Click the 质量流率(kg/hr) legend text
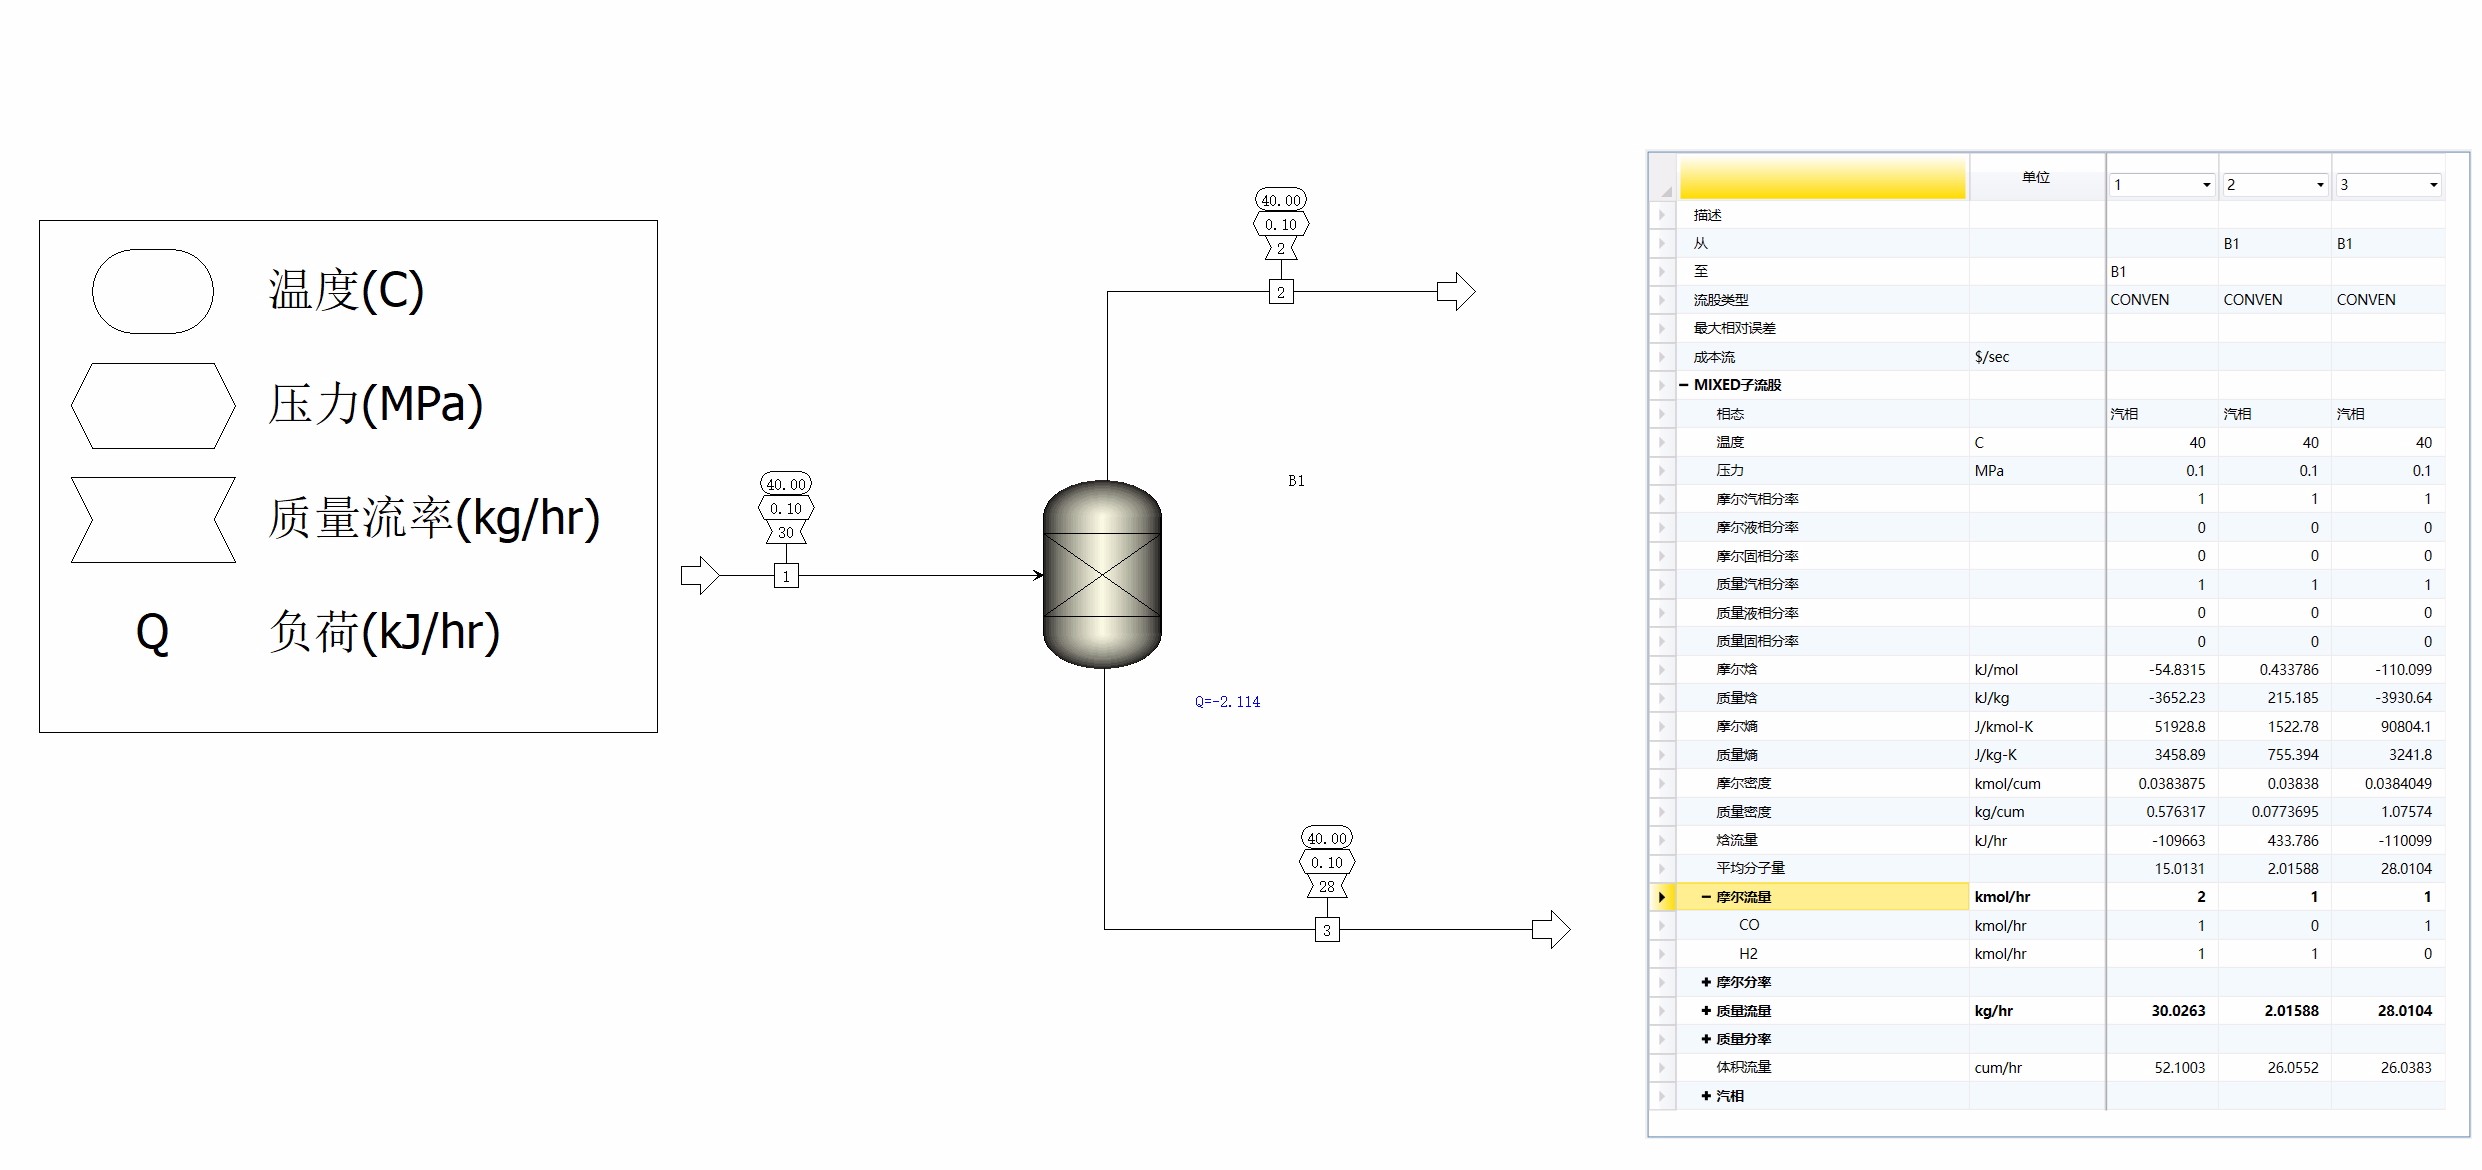Viewport: 2482px width, 1170px height. 434,518
